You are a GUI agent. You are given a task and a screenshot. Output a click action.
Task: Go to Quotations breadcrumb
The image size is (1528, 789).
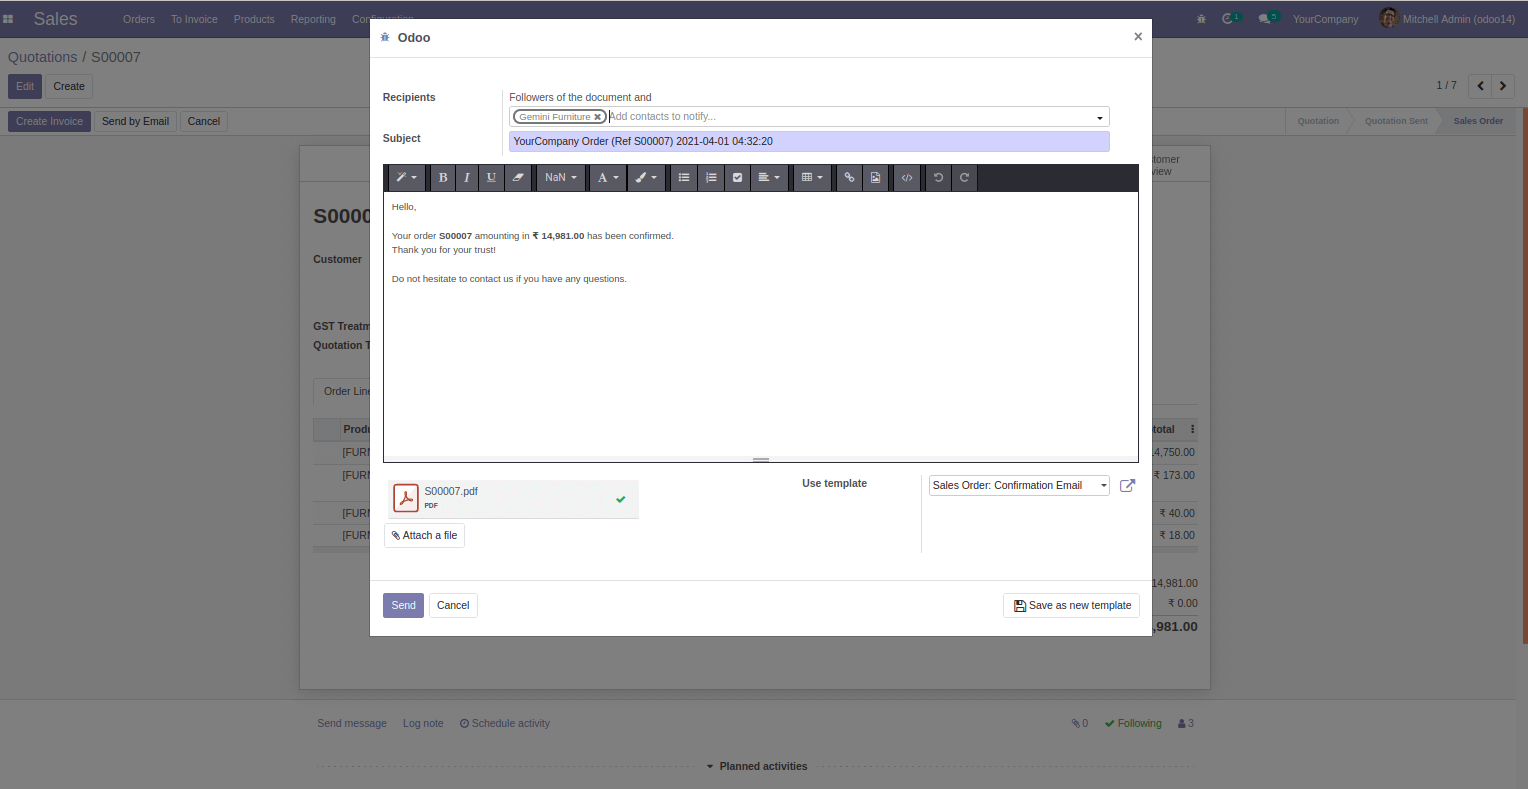point(43,57)
